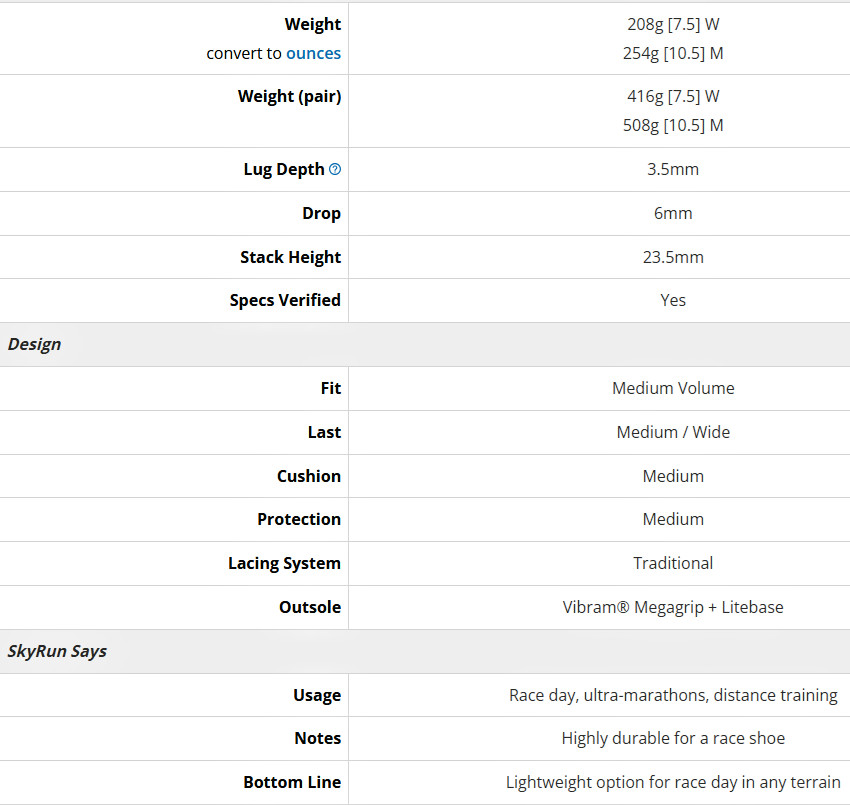Click the 508g [10.5] M pair value
Viewport: 850px width, 805px height.
[x=673, y=125]
